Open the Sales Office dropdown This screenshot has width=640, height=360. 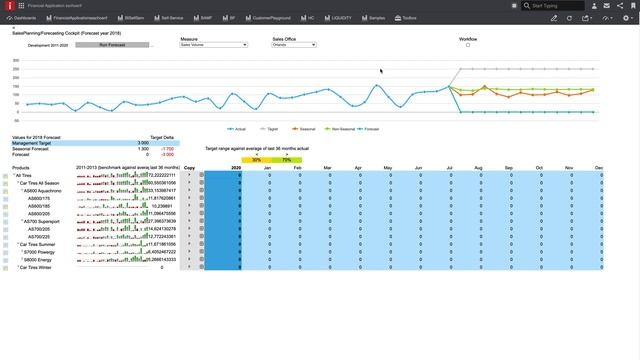(x=294, y=44)
